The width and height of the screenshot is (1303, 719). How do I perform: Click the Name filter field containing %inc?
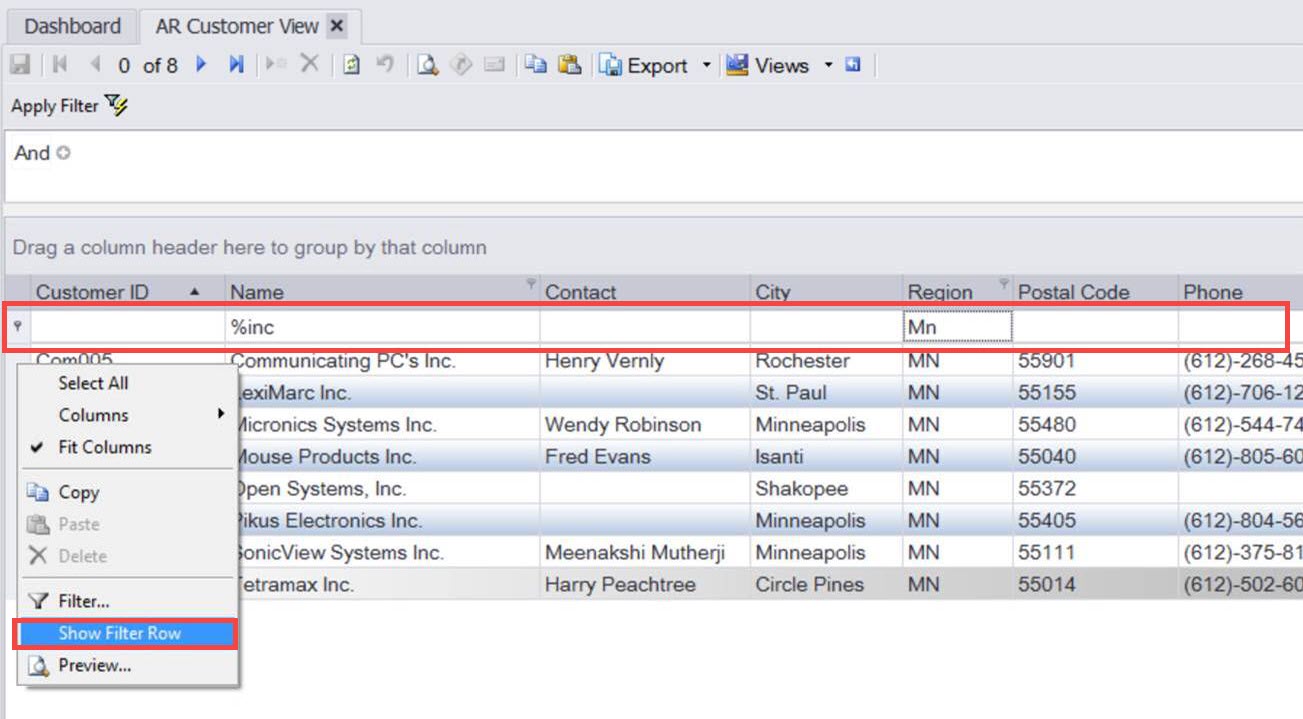point(382,327)
